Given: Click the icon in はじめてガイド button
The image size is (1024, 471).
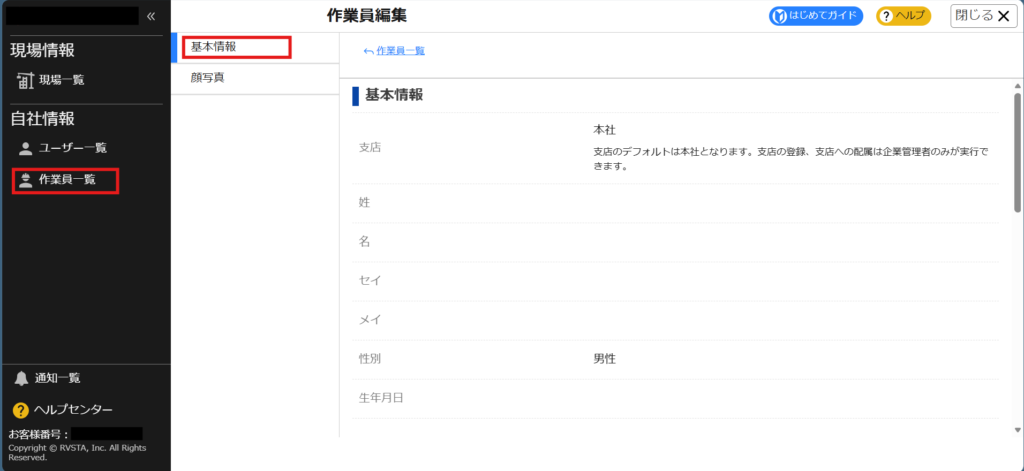Looking at the screenshot, I should tap(779, 16).
